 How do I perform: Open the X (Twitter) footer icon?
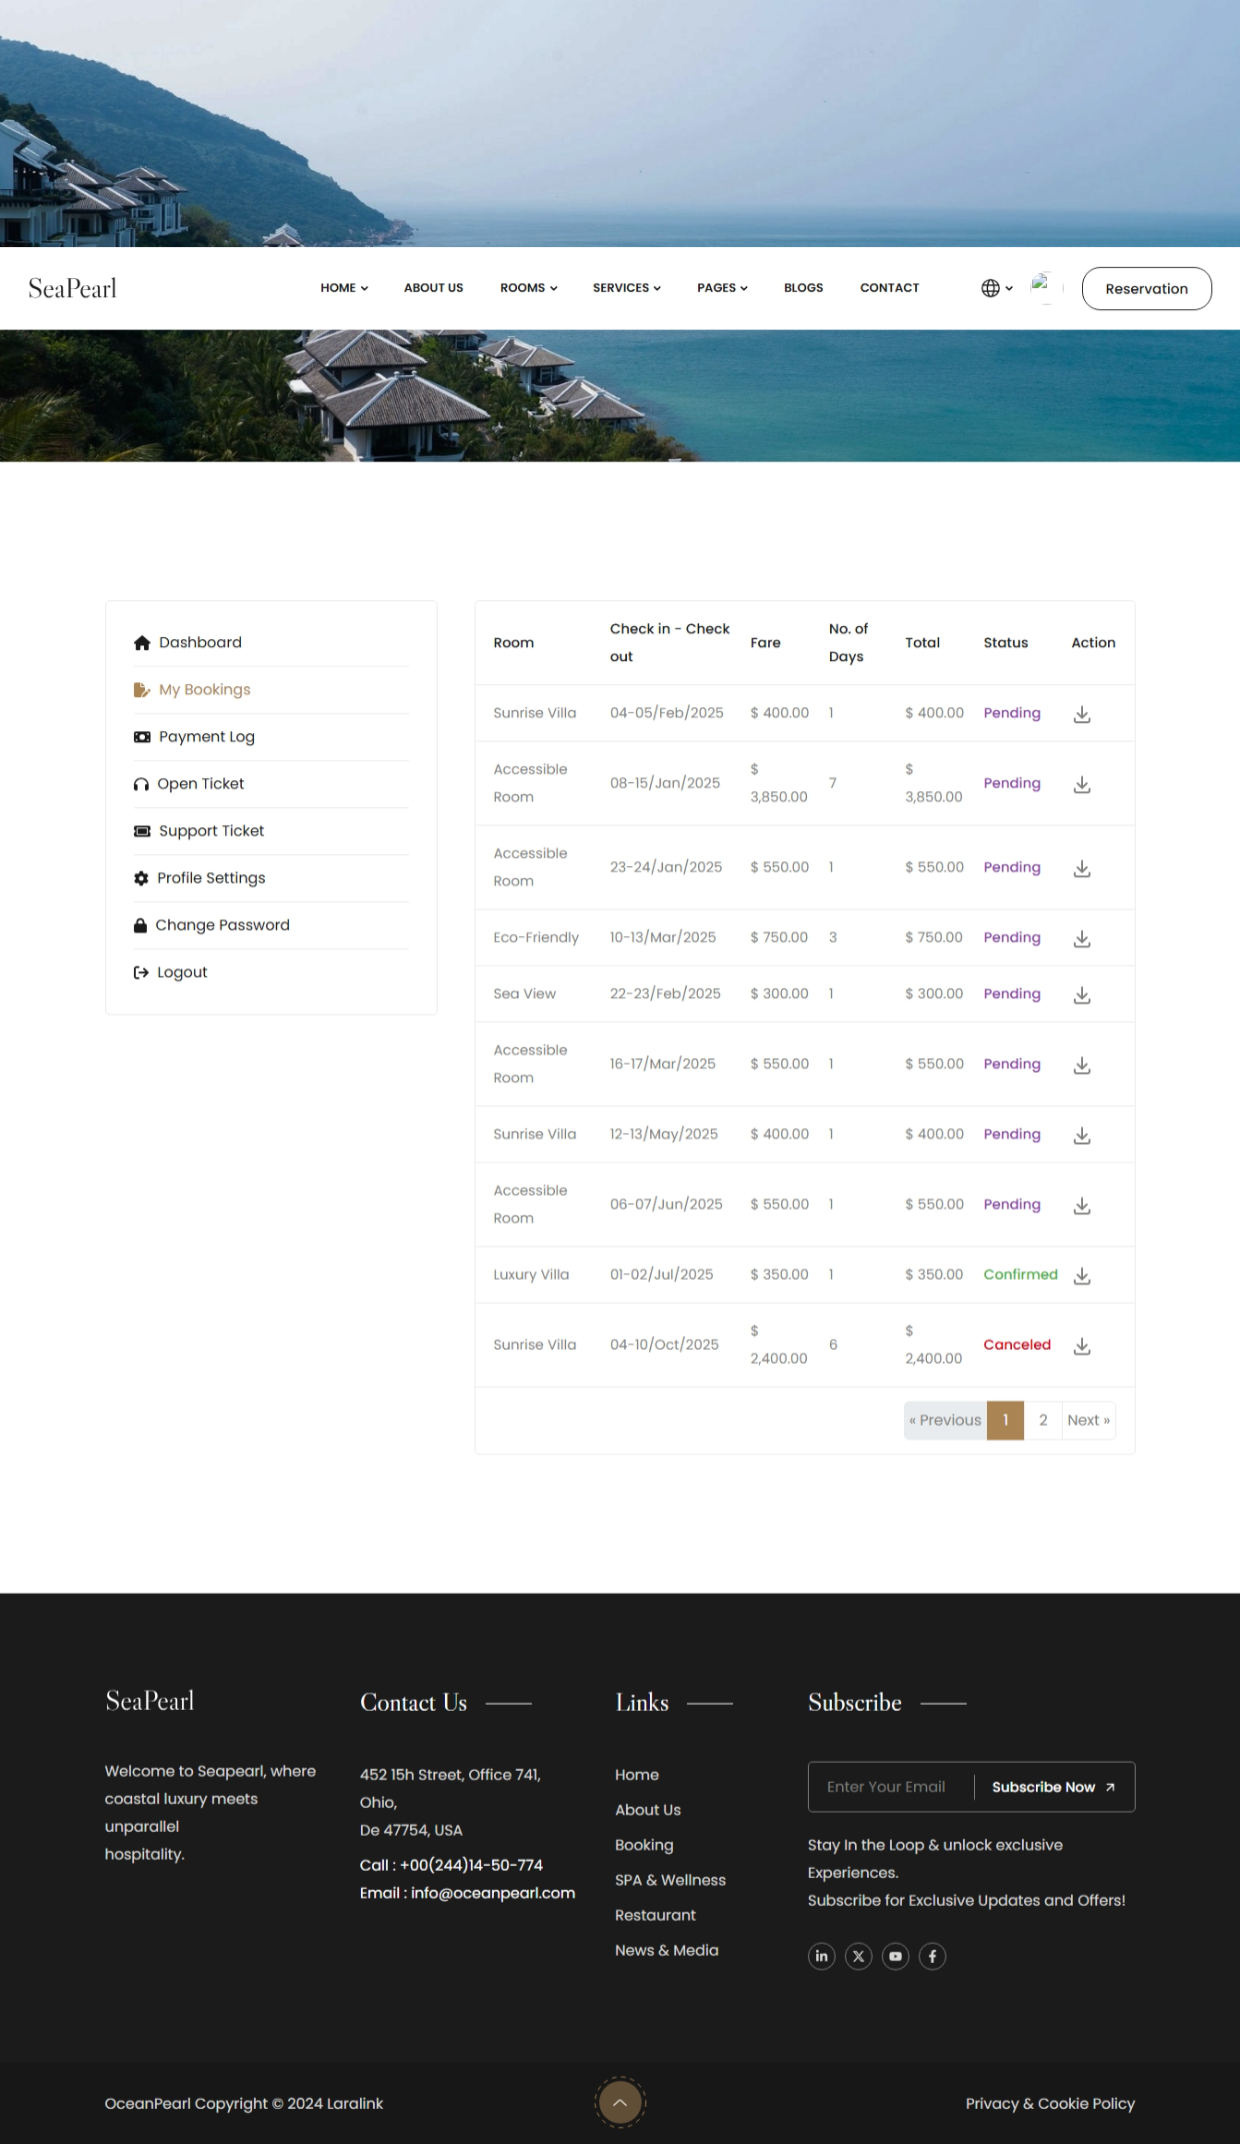858,1956
